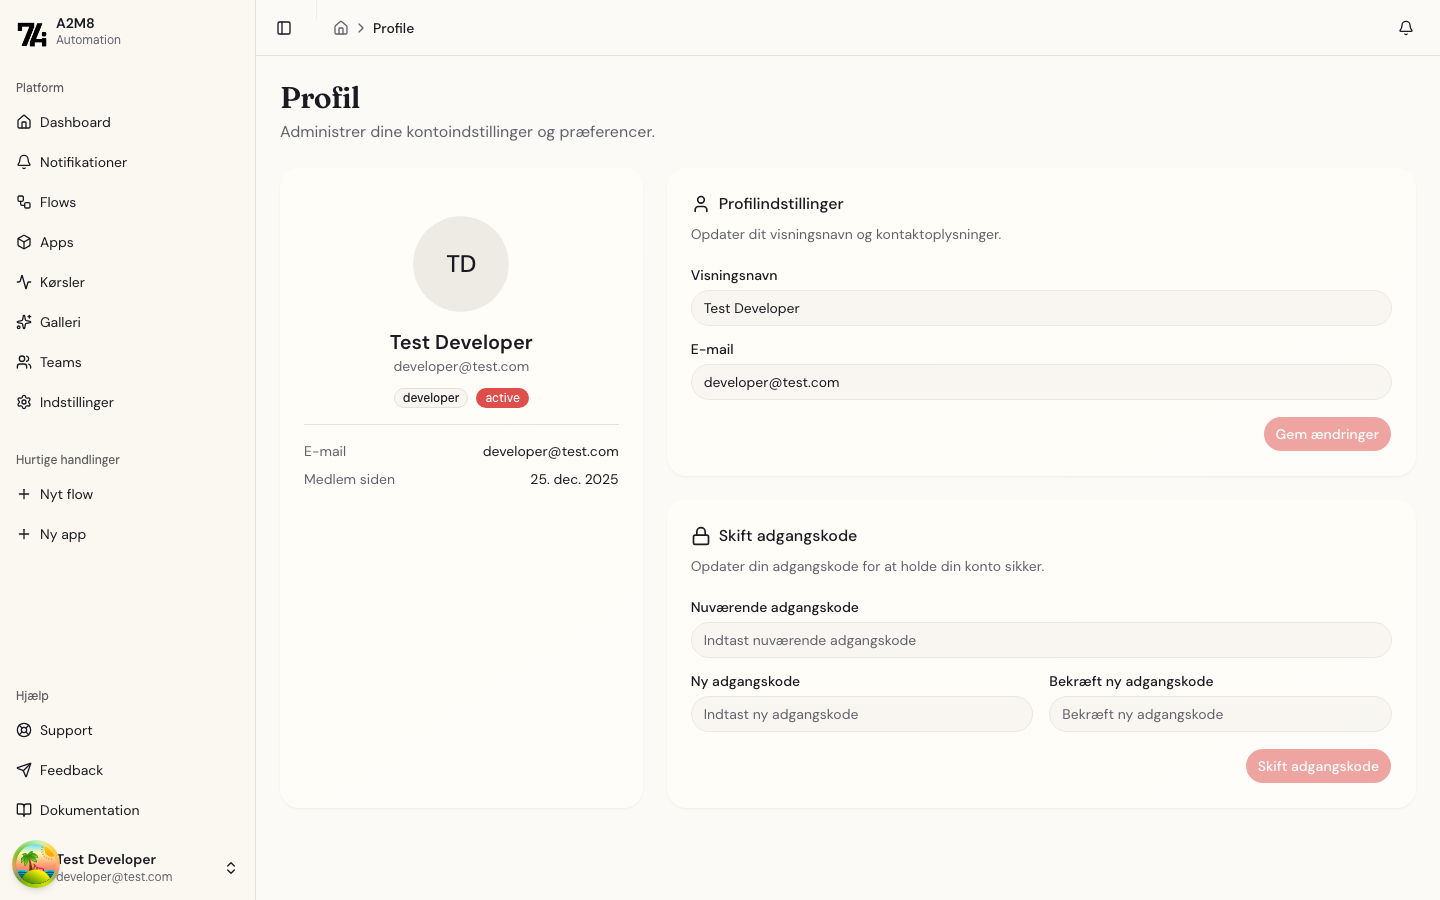Image resolution: width=1440 pixels, height=900 pixels.
Task: Open the Galleri sparkles icon
Action: pyautogui.click(x=24, y=322)
